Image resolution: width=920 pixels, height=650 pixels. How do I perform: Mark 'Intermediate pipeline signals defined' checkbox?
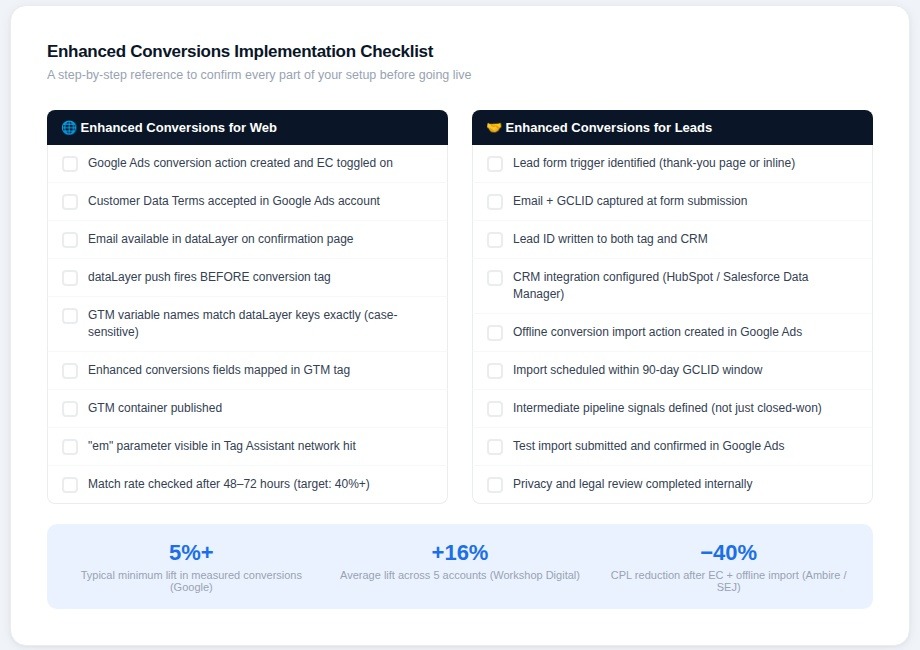(495, 409)
